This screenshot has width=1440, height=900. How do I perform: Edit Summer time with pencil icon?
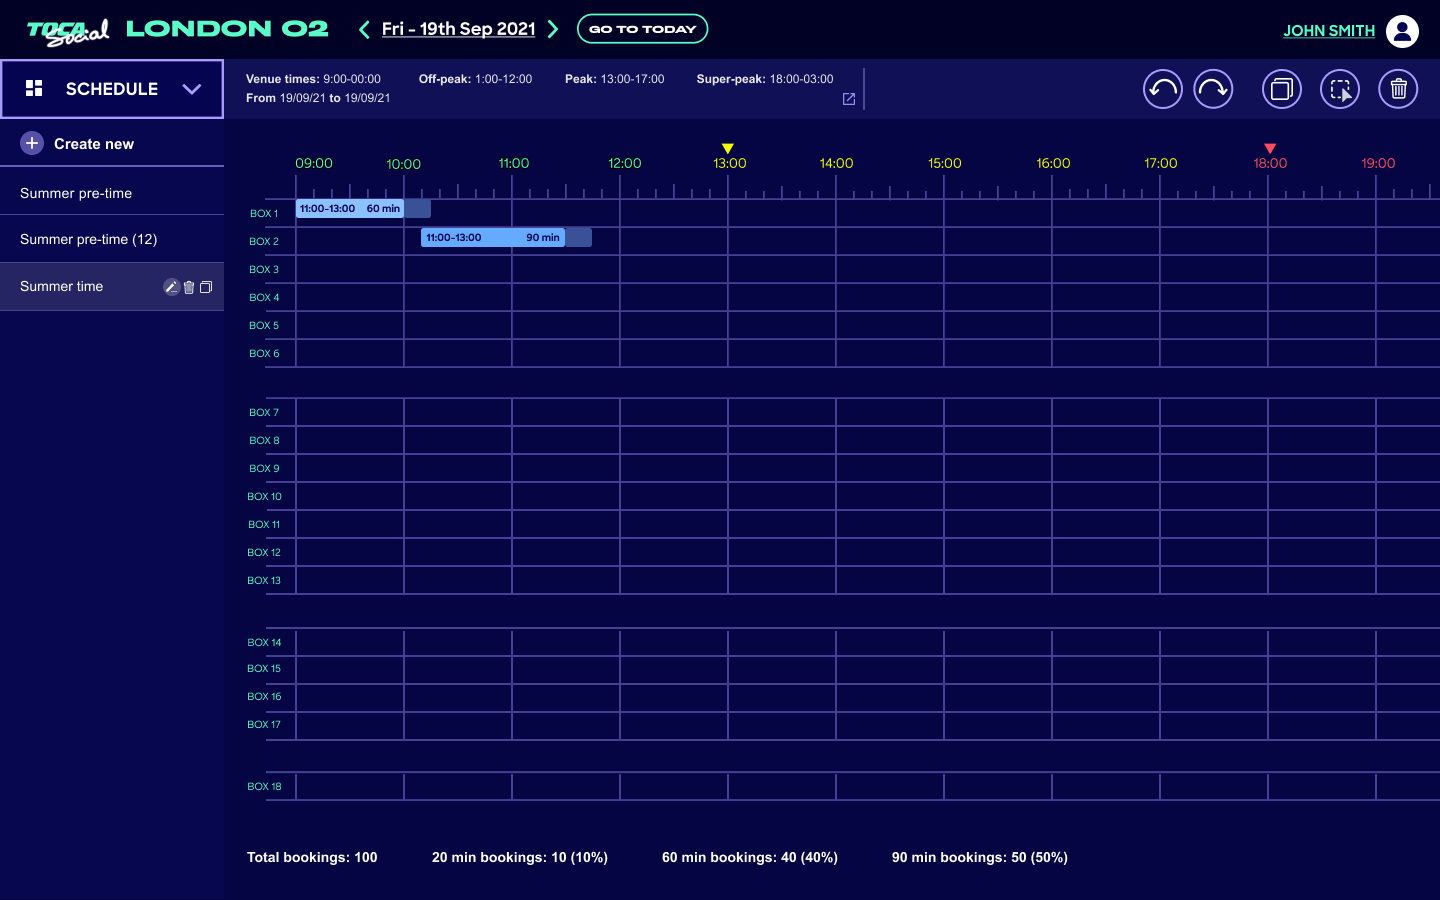(171, 287)
